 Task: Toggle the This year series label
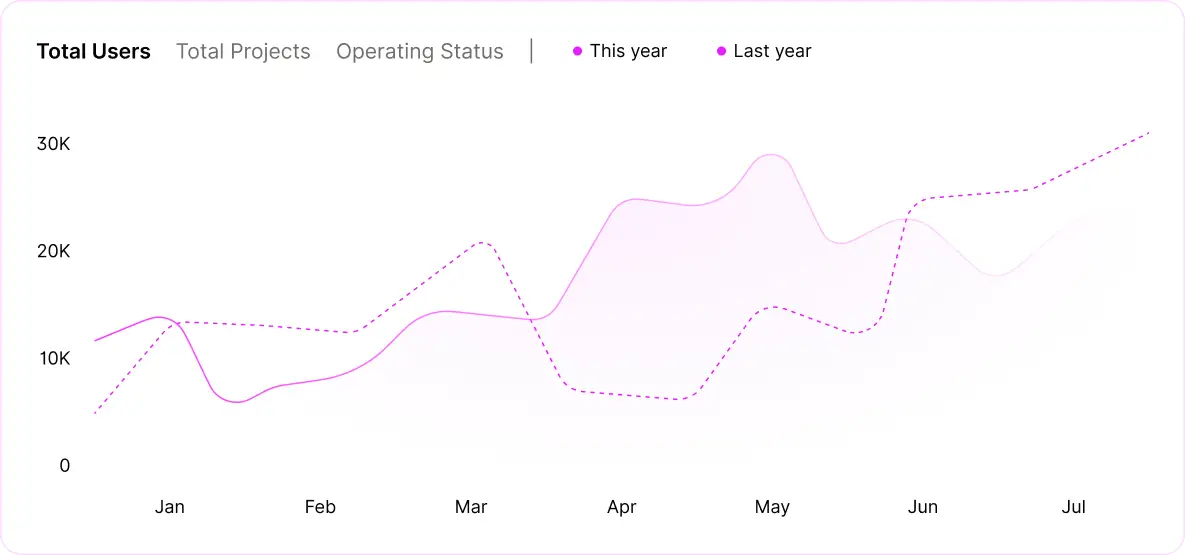[628, 51]
